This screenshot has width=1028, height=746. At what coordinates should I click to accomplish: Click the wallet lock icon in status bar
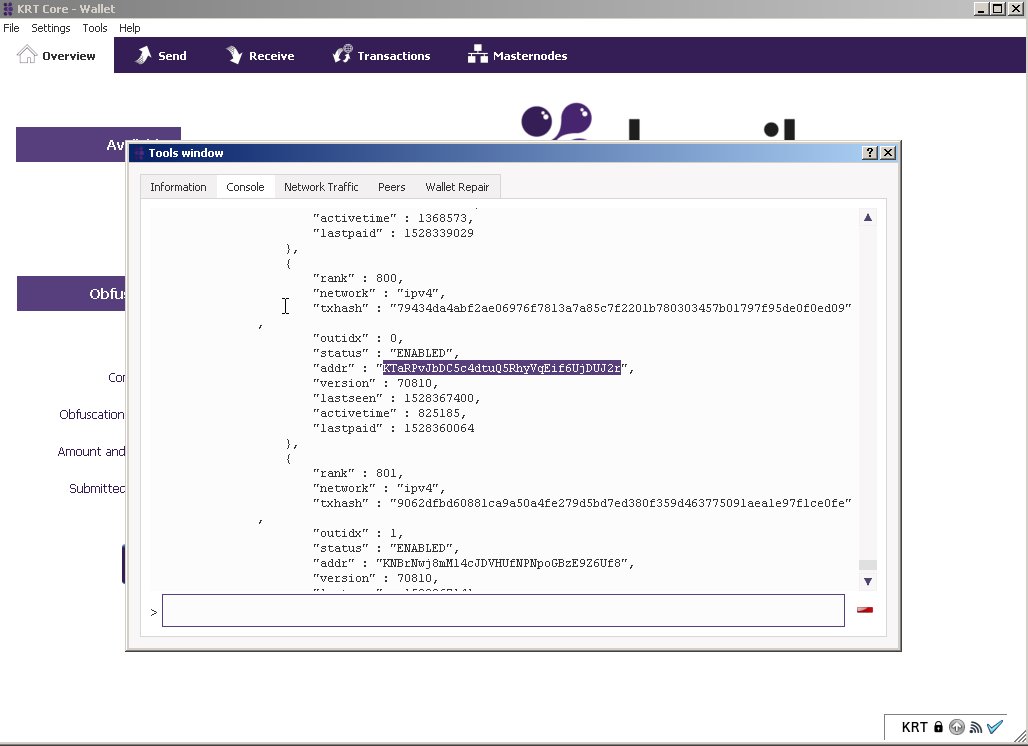pyautogui.click(x=938, y=726)
